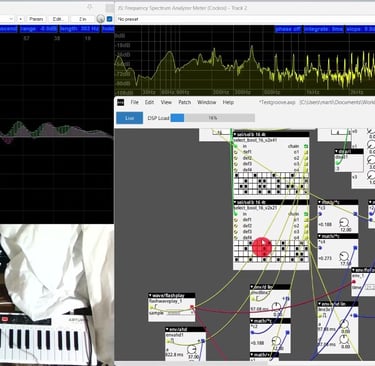Viewport: 375px width, 366px height.
Task: Click the Param button
Action: (36, 19)
